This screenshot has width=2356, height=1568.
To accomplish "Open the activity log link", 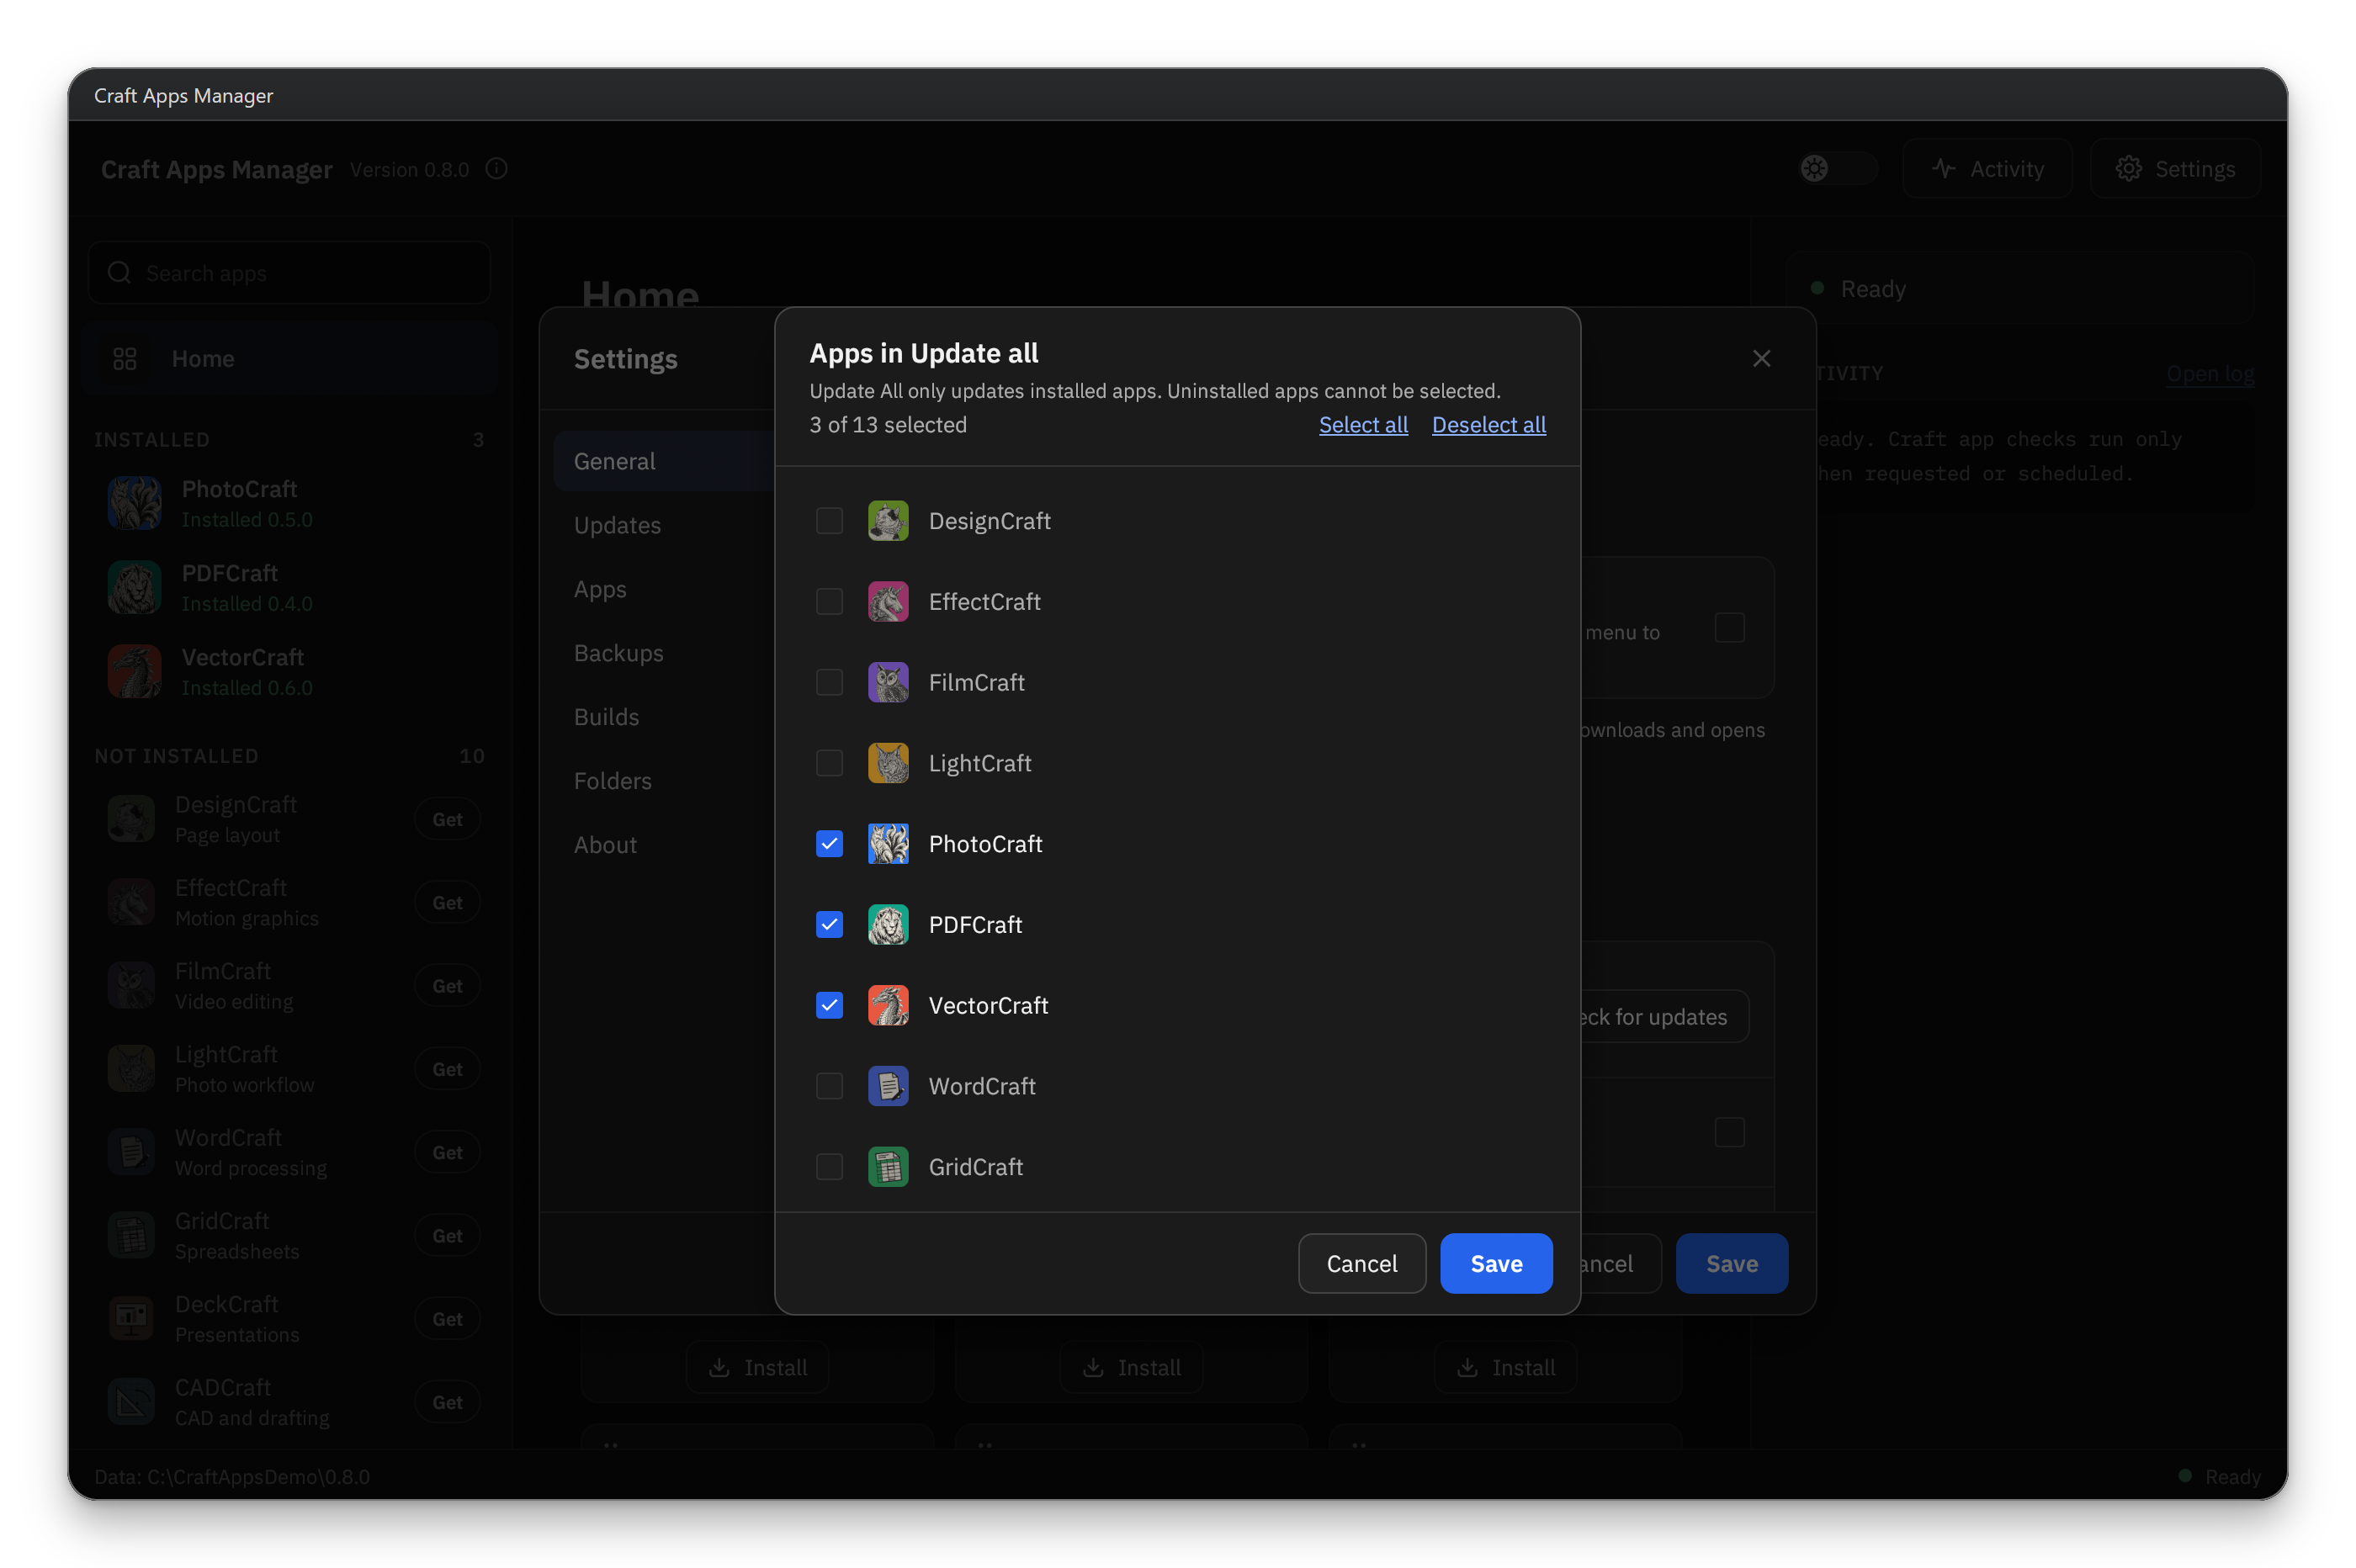I will [2209, 373].
